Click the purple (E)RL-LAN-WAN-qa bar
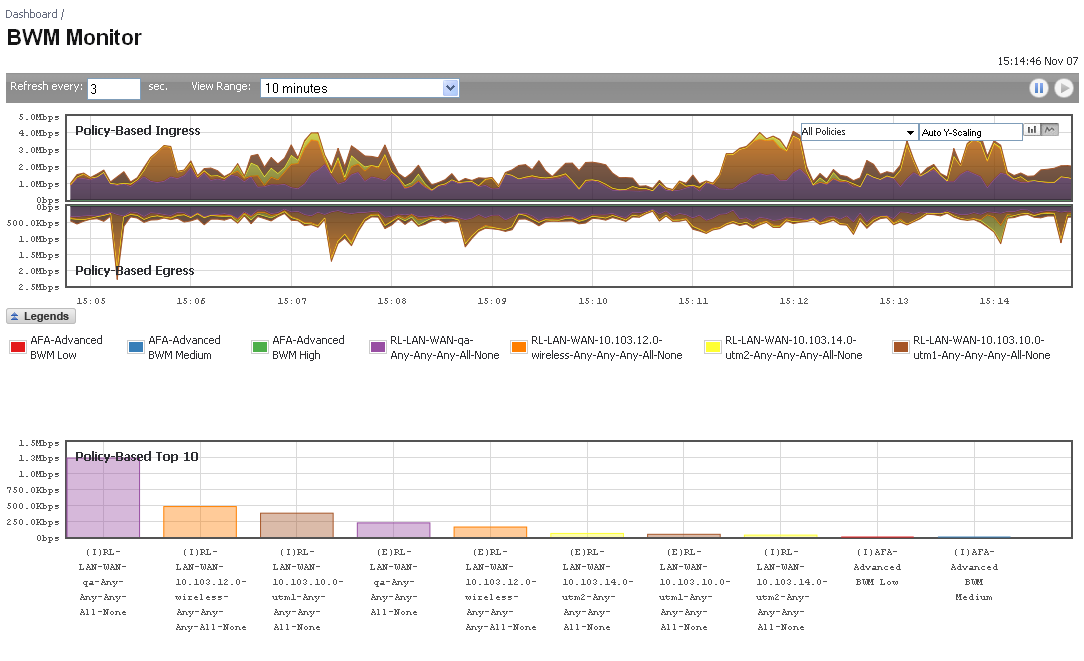1084x661 pixels. [x=393, y=530]
